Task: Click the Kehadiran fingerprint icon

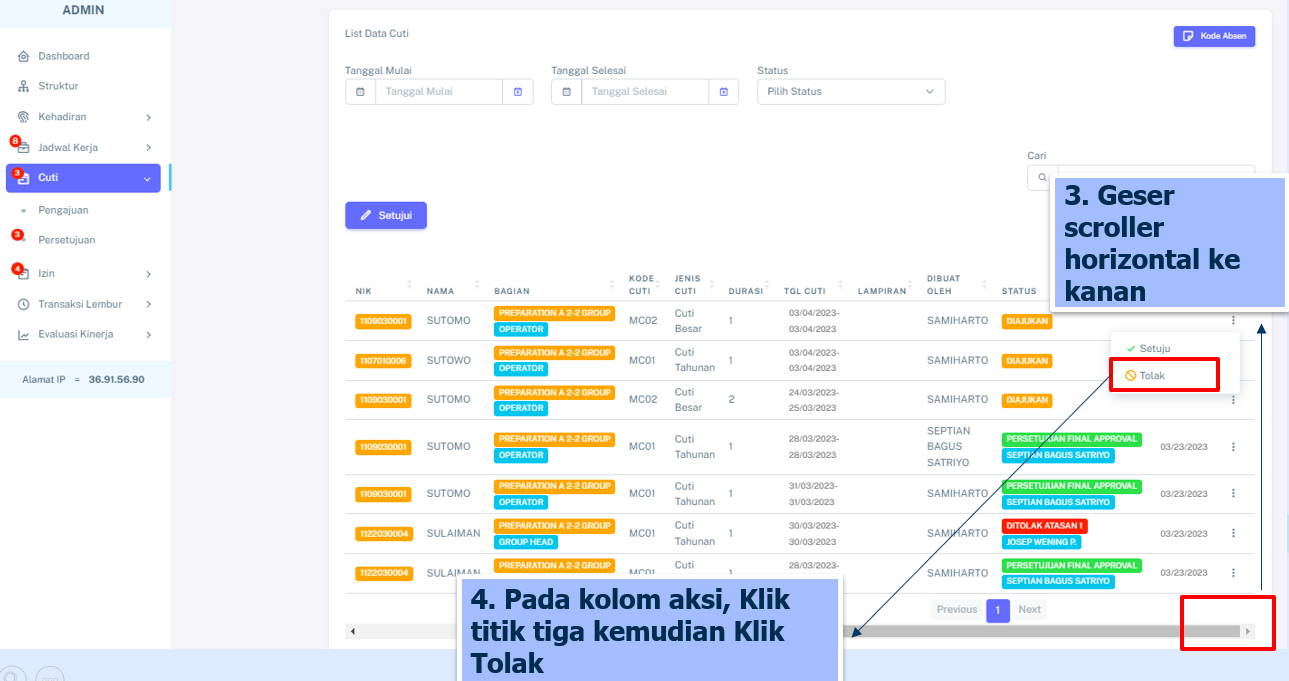Action: click(x=23, y=117)
